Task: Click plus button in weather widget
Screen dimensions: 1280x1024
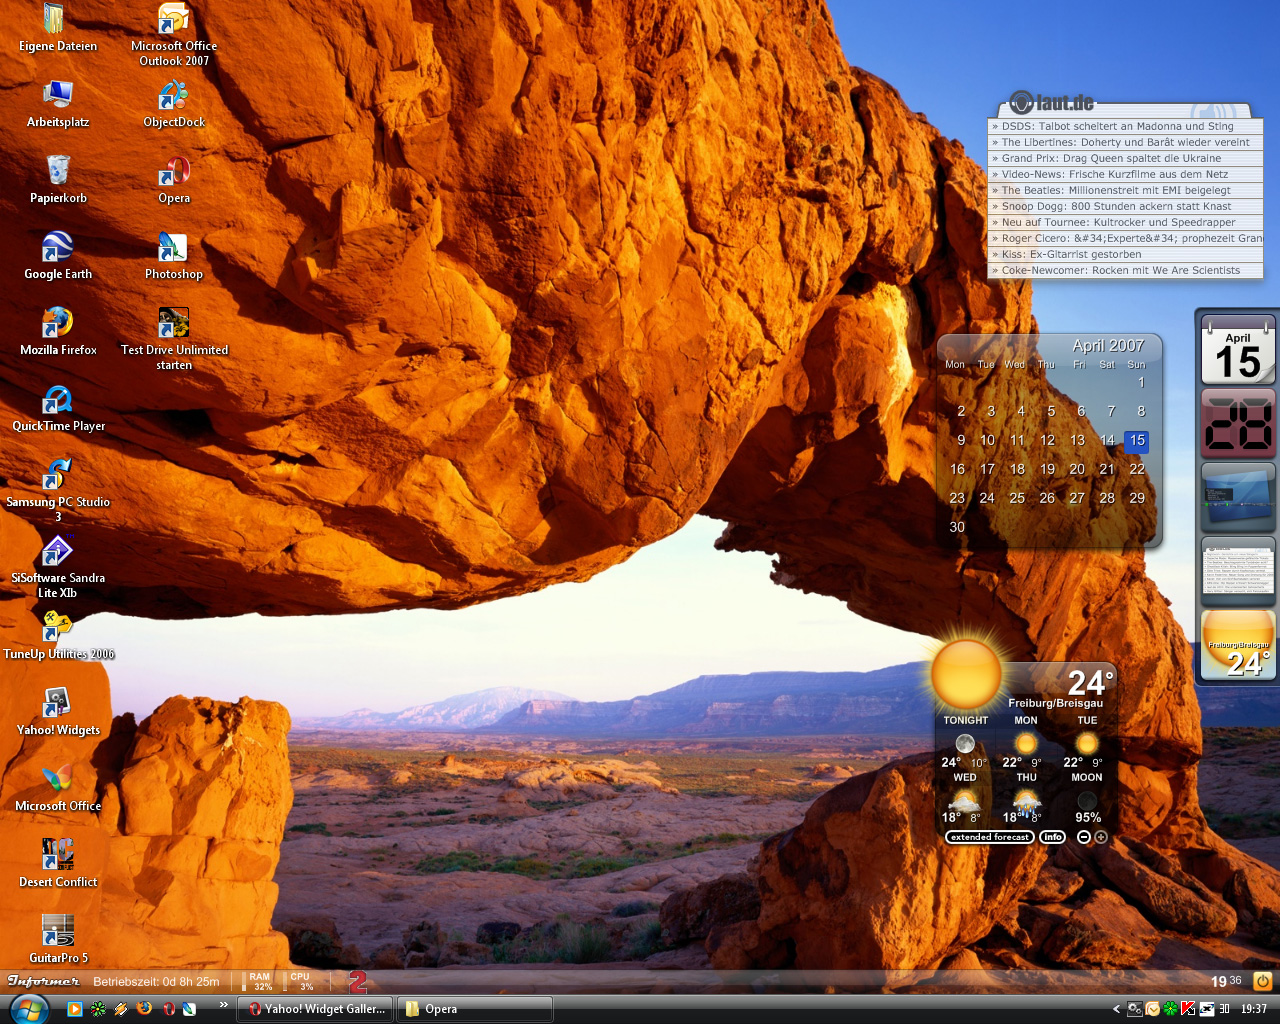Action: [x=1101, y=837]
